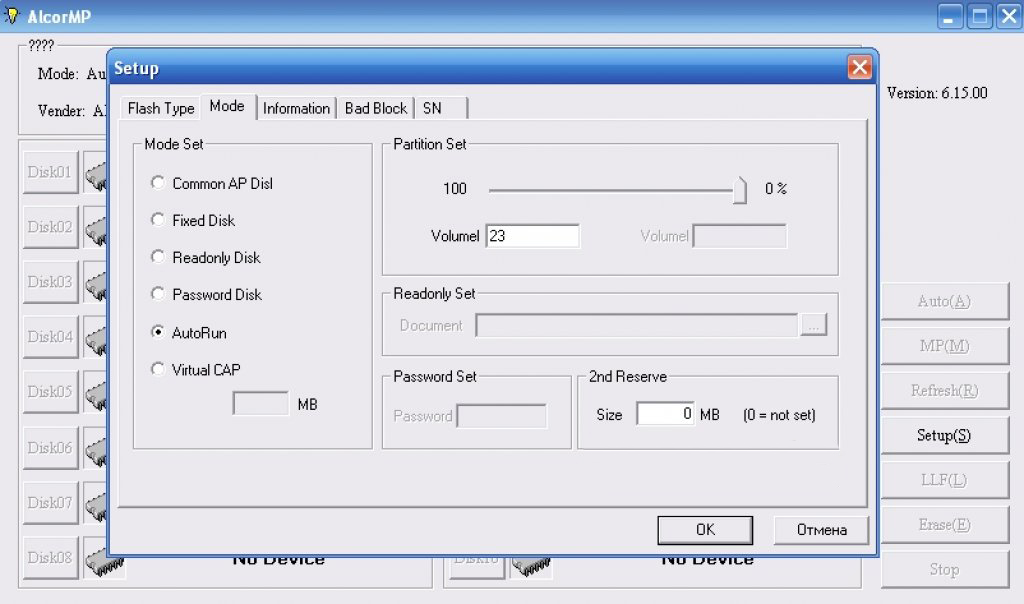Click the Disk02 slot button

pos(50,227)
